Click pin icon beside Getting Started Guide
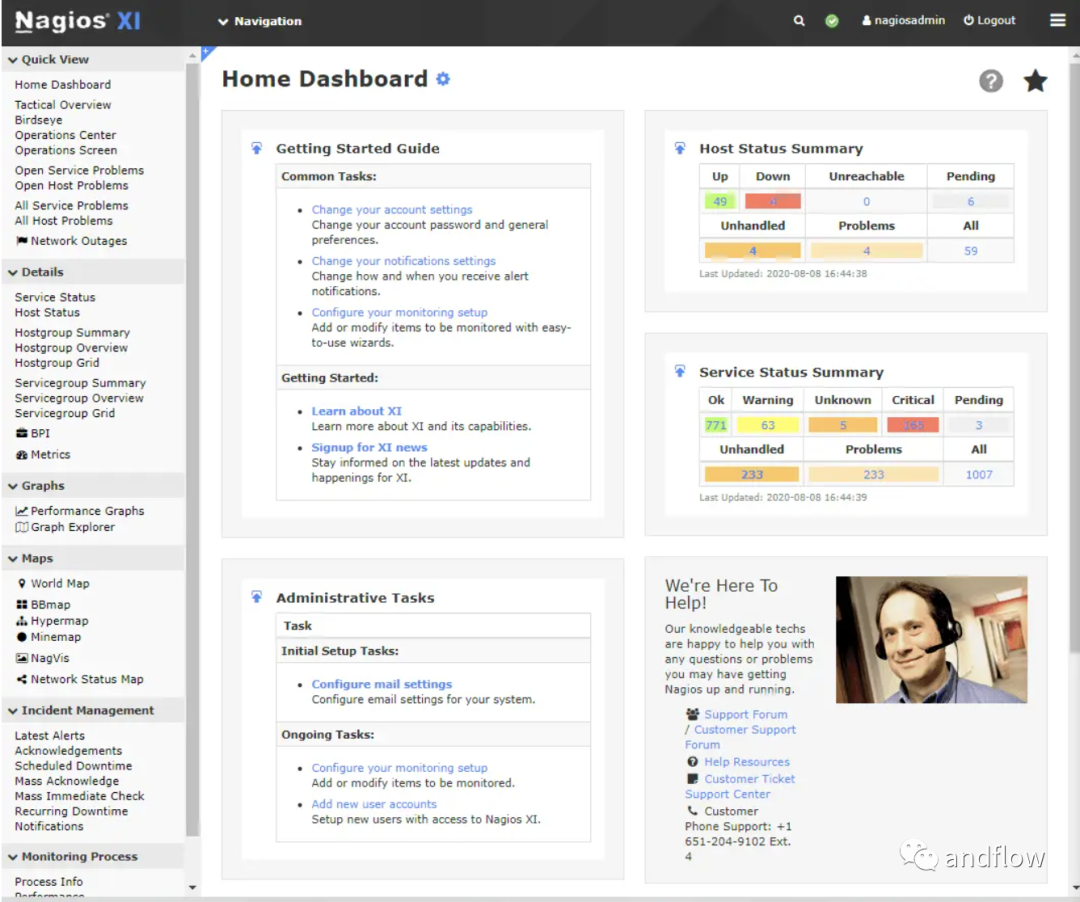 [x=257, y=149]
